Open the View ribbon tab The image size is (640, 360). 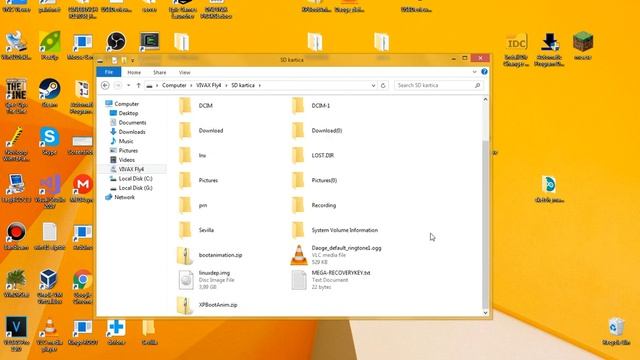pyautogui.click(x=184, y=72)
